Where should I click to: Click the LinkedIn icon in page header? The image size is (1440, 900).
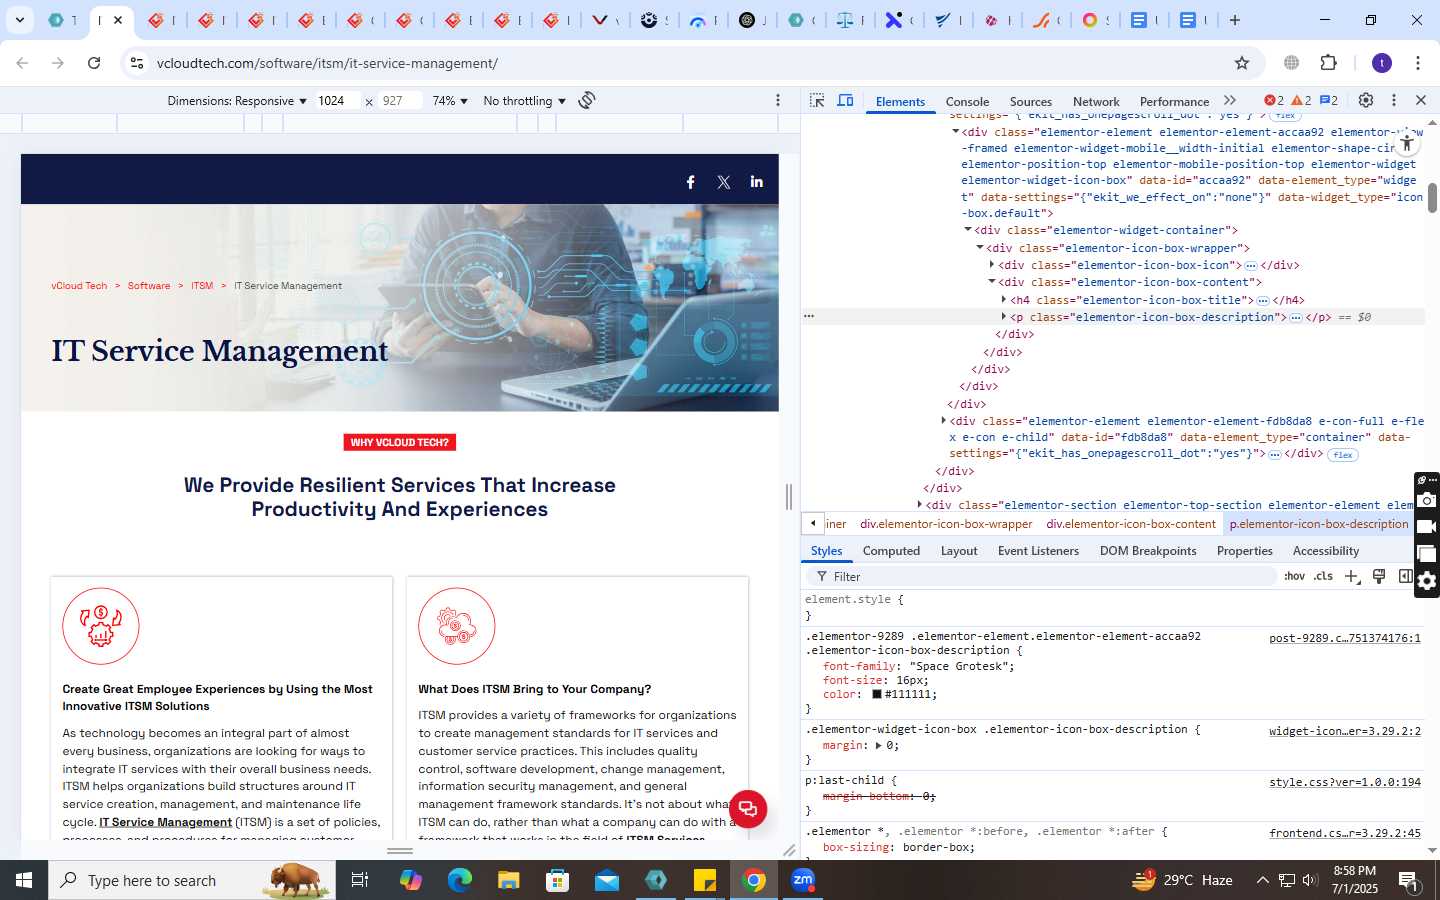757,182
